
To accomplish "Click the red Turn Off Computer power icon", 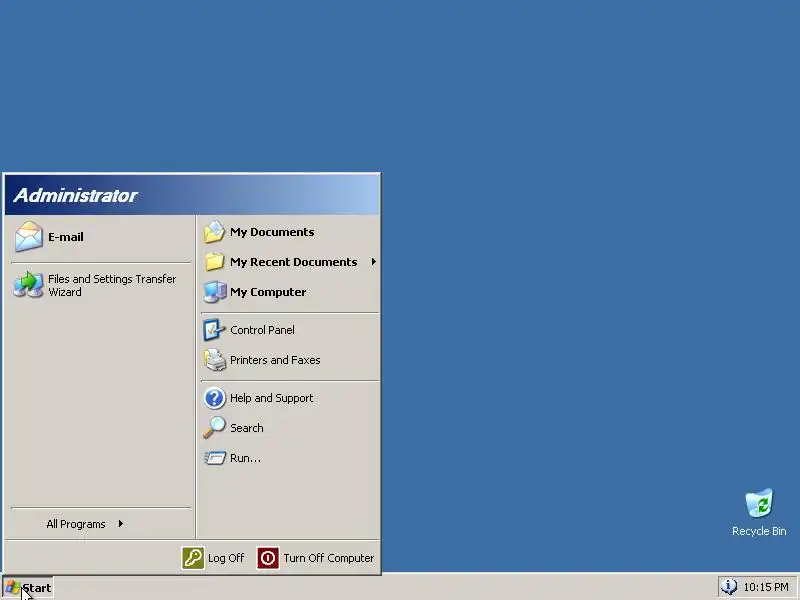I will coord(268,558).
